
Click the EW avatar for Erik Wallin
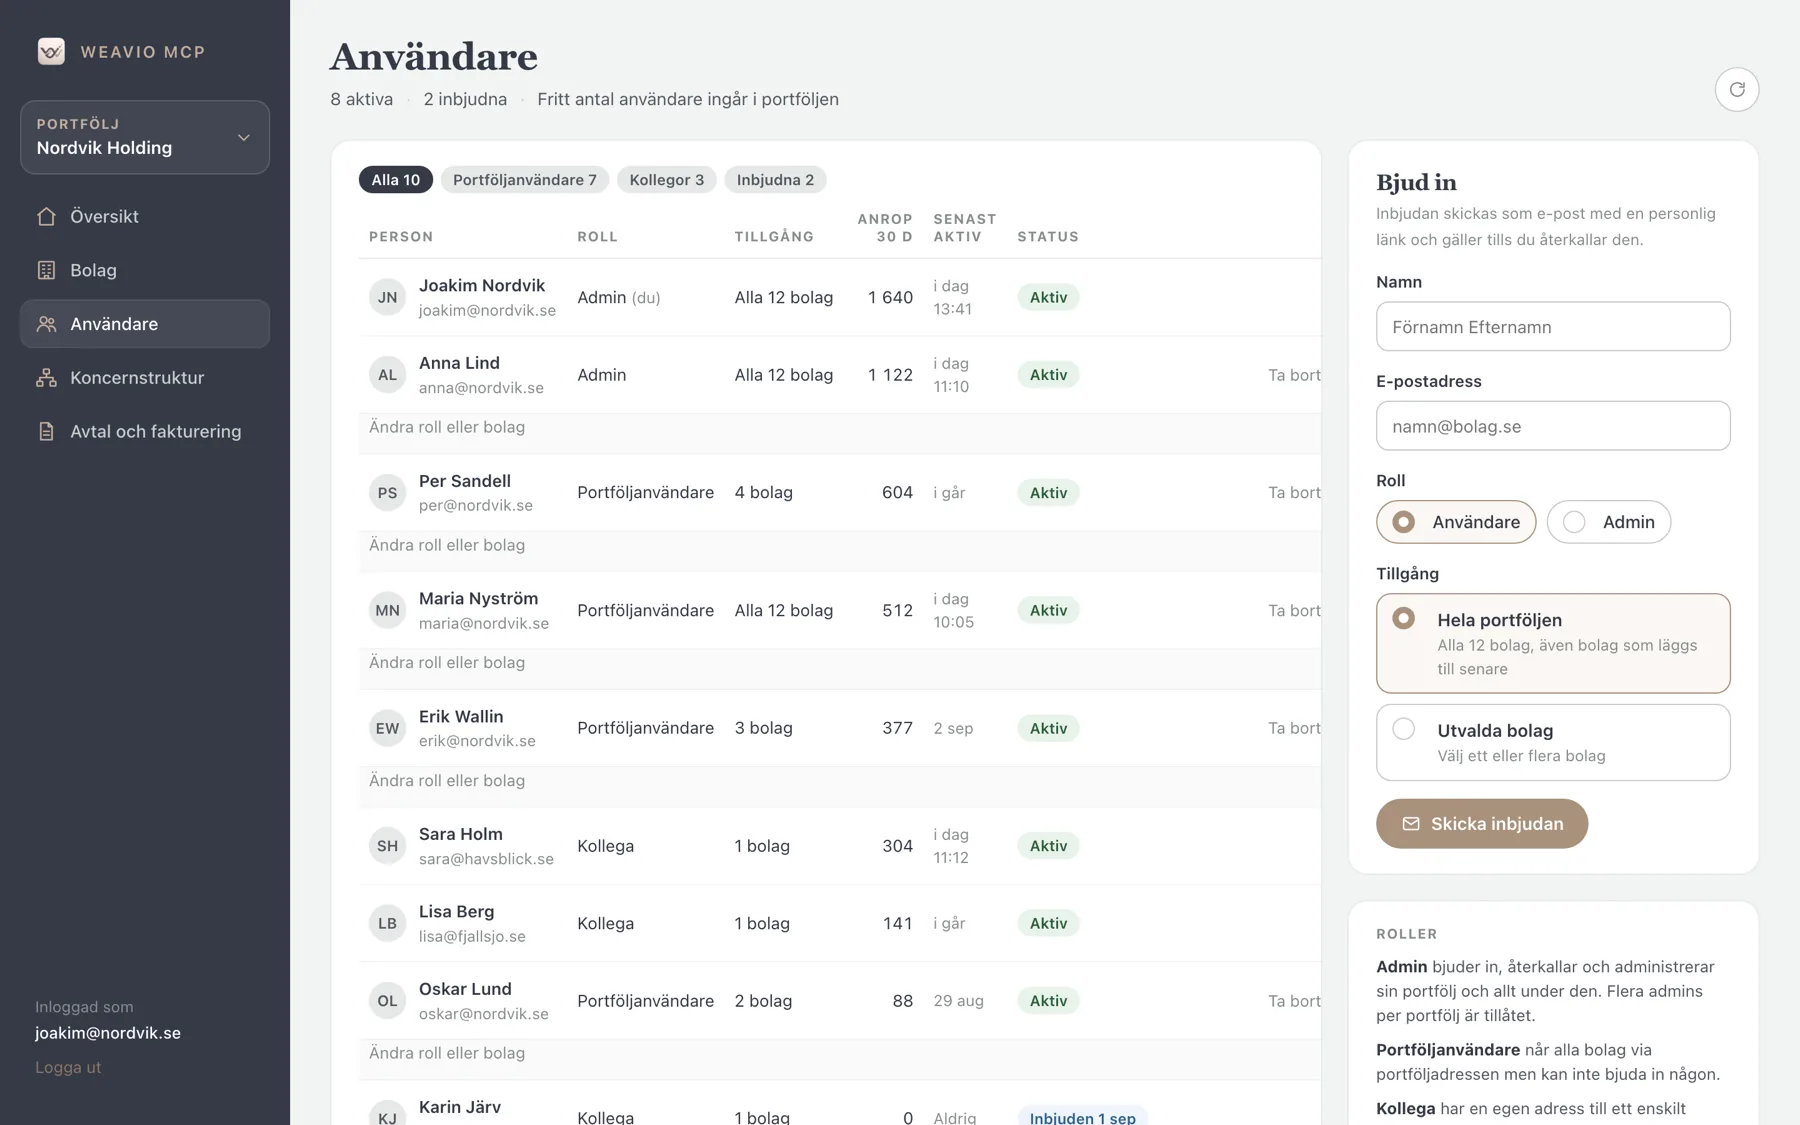[x=387, y=729]
